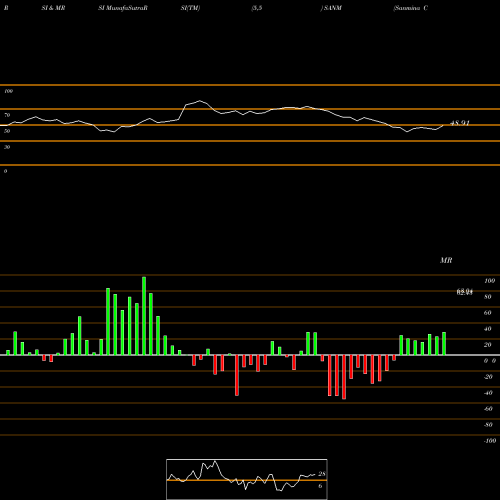The image size is (500, 500).
Task: Click the 6 value in the mini chart
Action: click(x=320, y=486)
